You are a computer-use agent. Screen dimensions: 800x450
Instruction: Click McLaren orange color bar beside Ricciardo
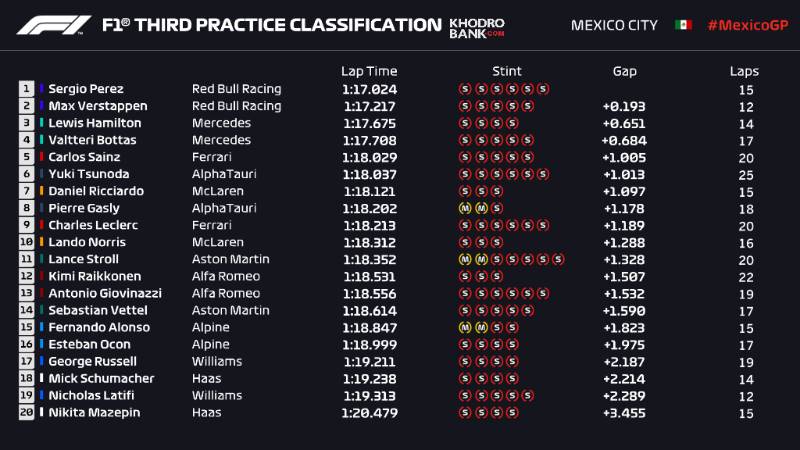point(41,191)
